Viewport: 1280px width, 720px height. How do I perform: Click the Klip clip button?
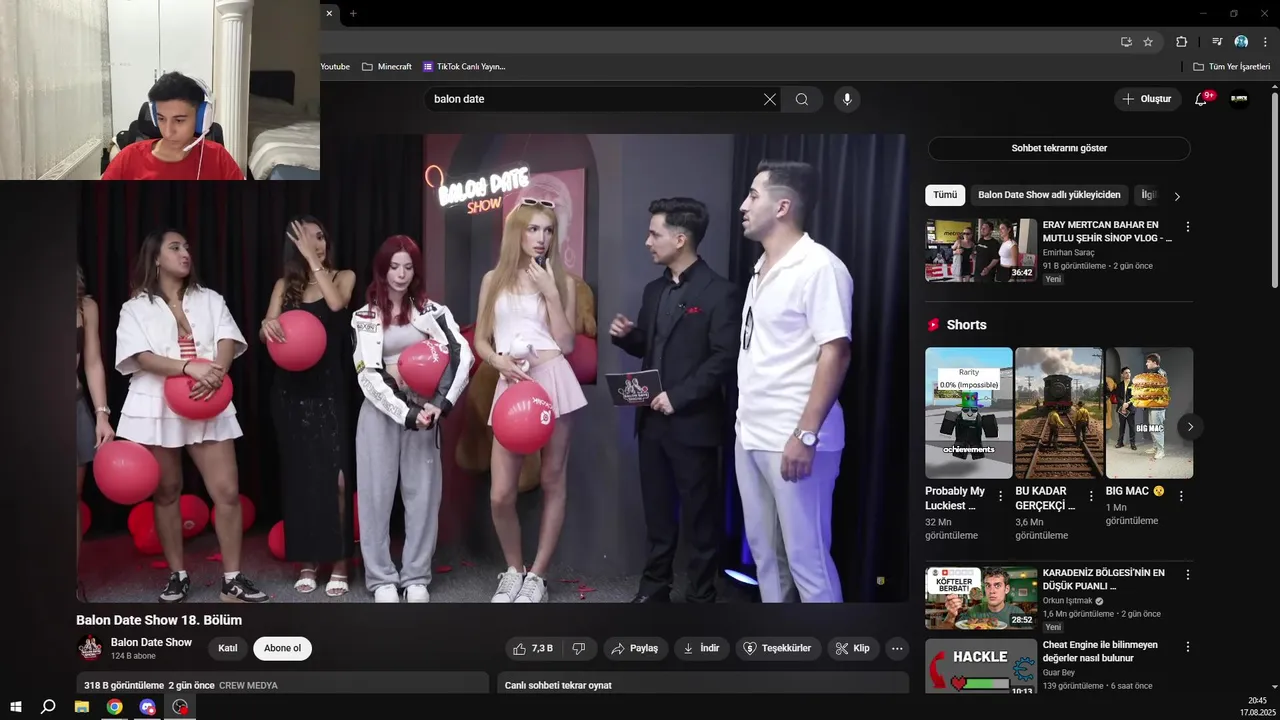tap(853, 648)
